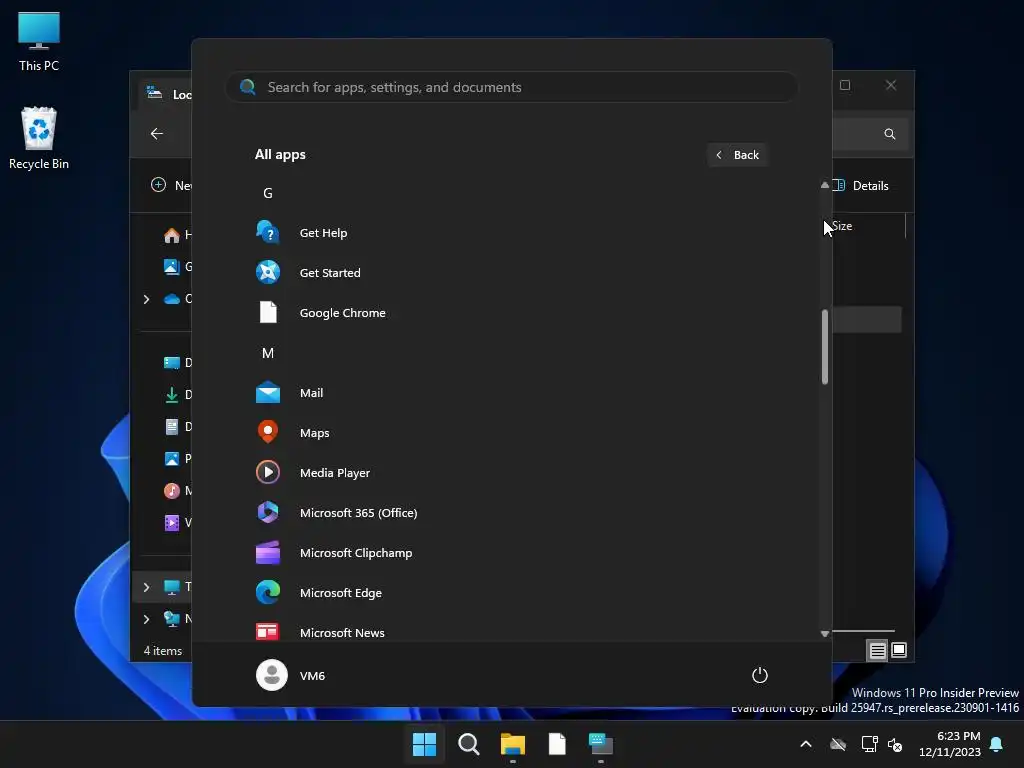The width and height of the screenshot is (1024, 768).
Task: Click network display icon in tray
Action: [x=869, y=744]
